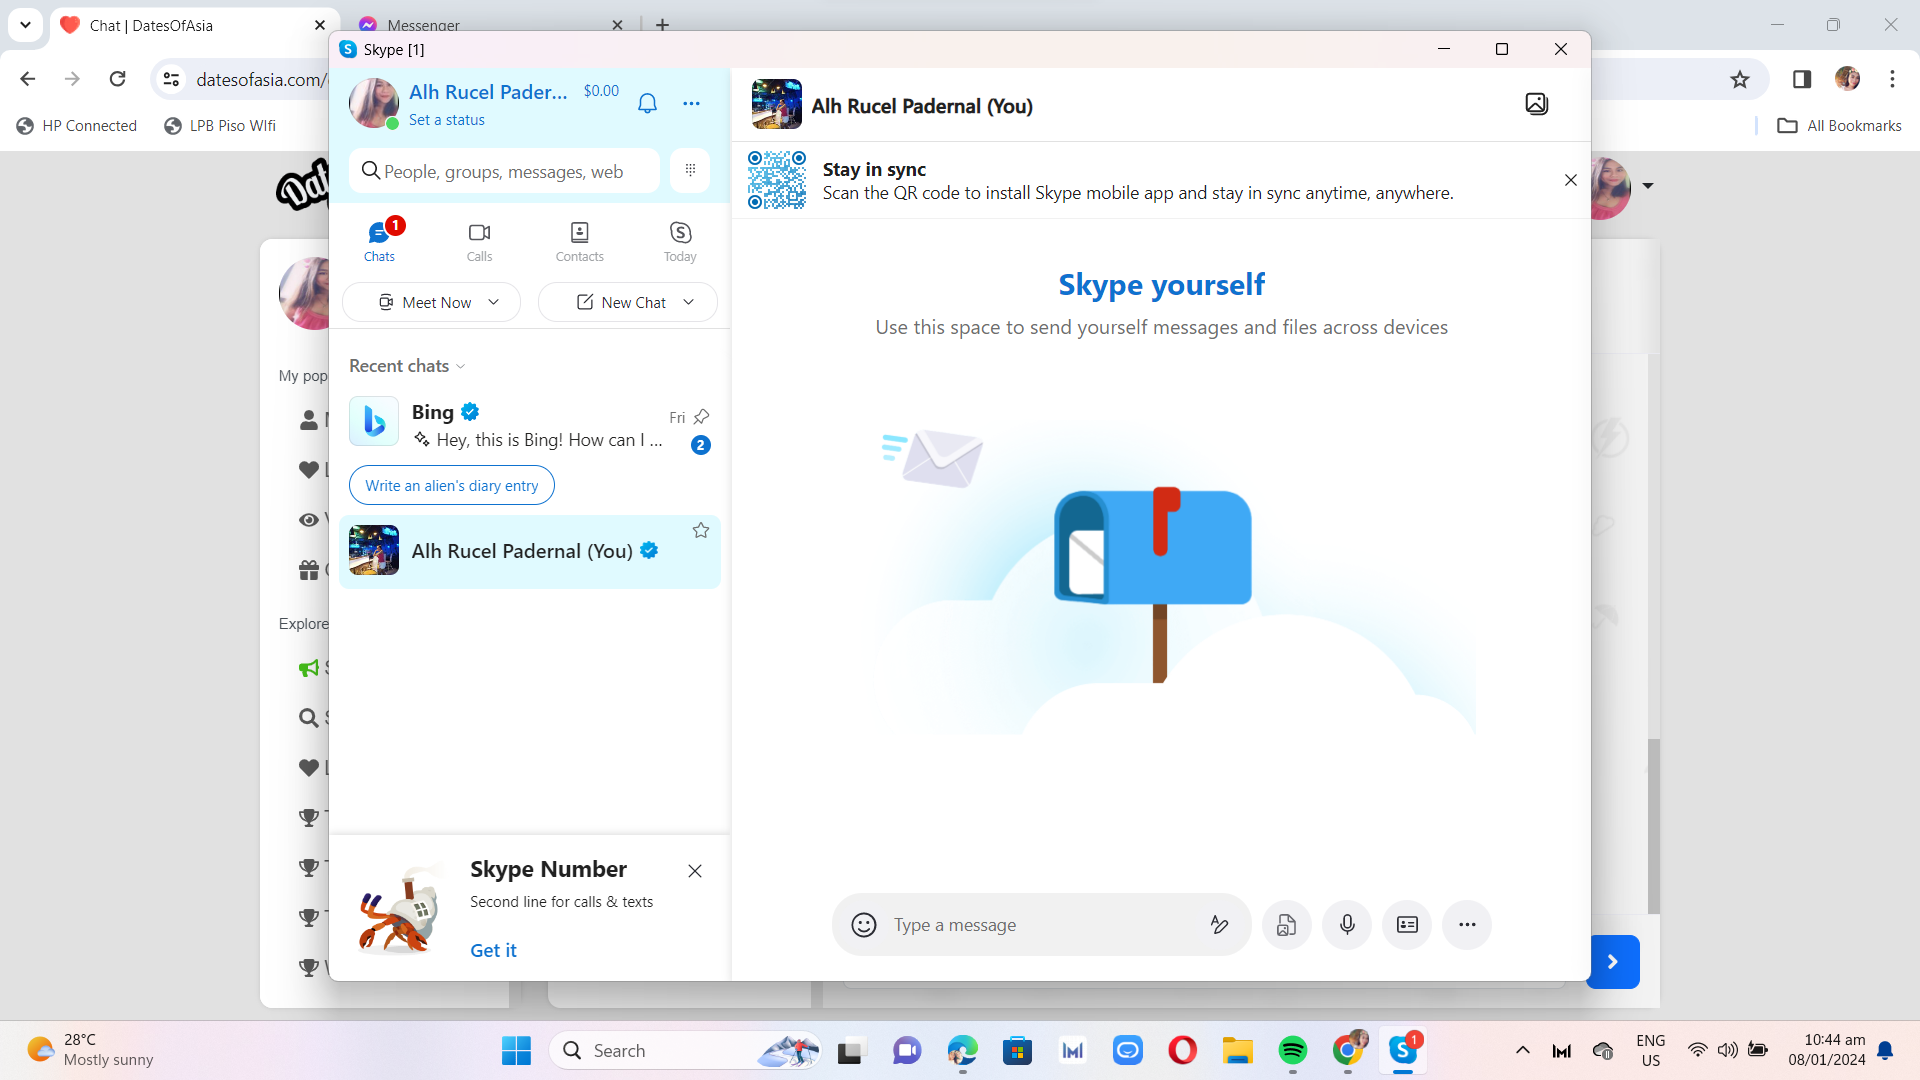Open the weather widget on taskbar
This screenshot has width=1920, height=1080.
[90, 1050]
